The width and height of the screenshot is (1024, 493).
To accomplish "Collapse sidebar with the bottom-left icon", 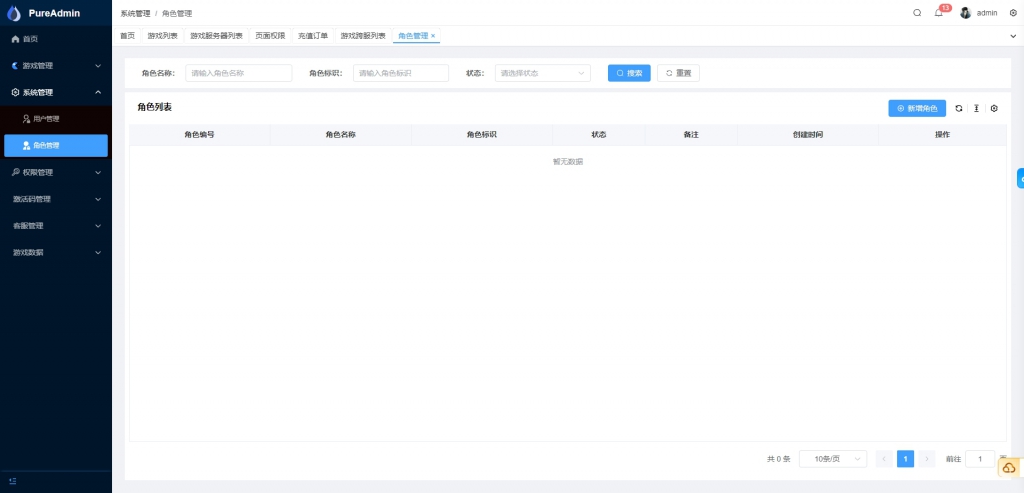I will tap(13, 481).
